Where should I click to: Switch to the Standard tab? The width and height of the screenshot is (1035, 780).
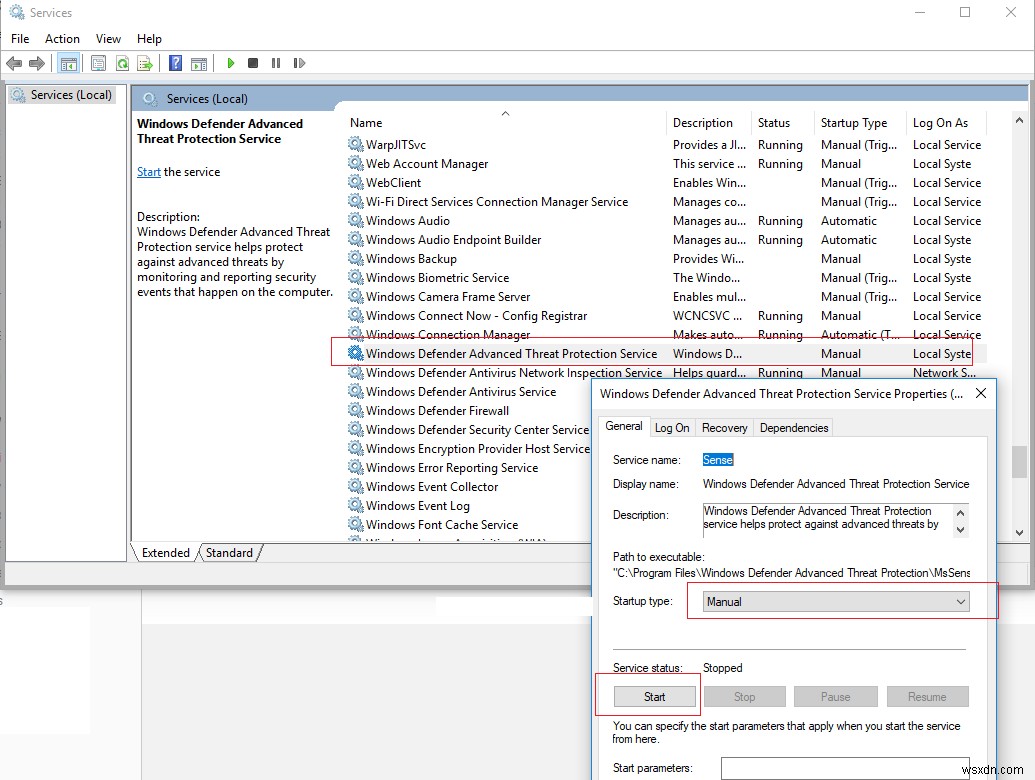click(229, 552)
